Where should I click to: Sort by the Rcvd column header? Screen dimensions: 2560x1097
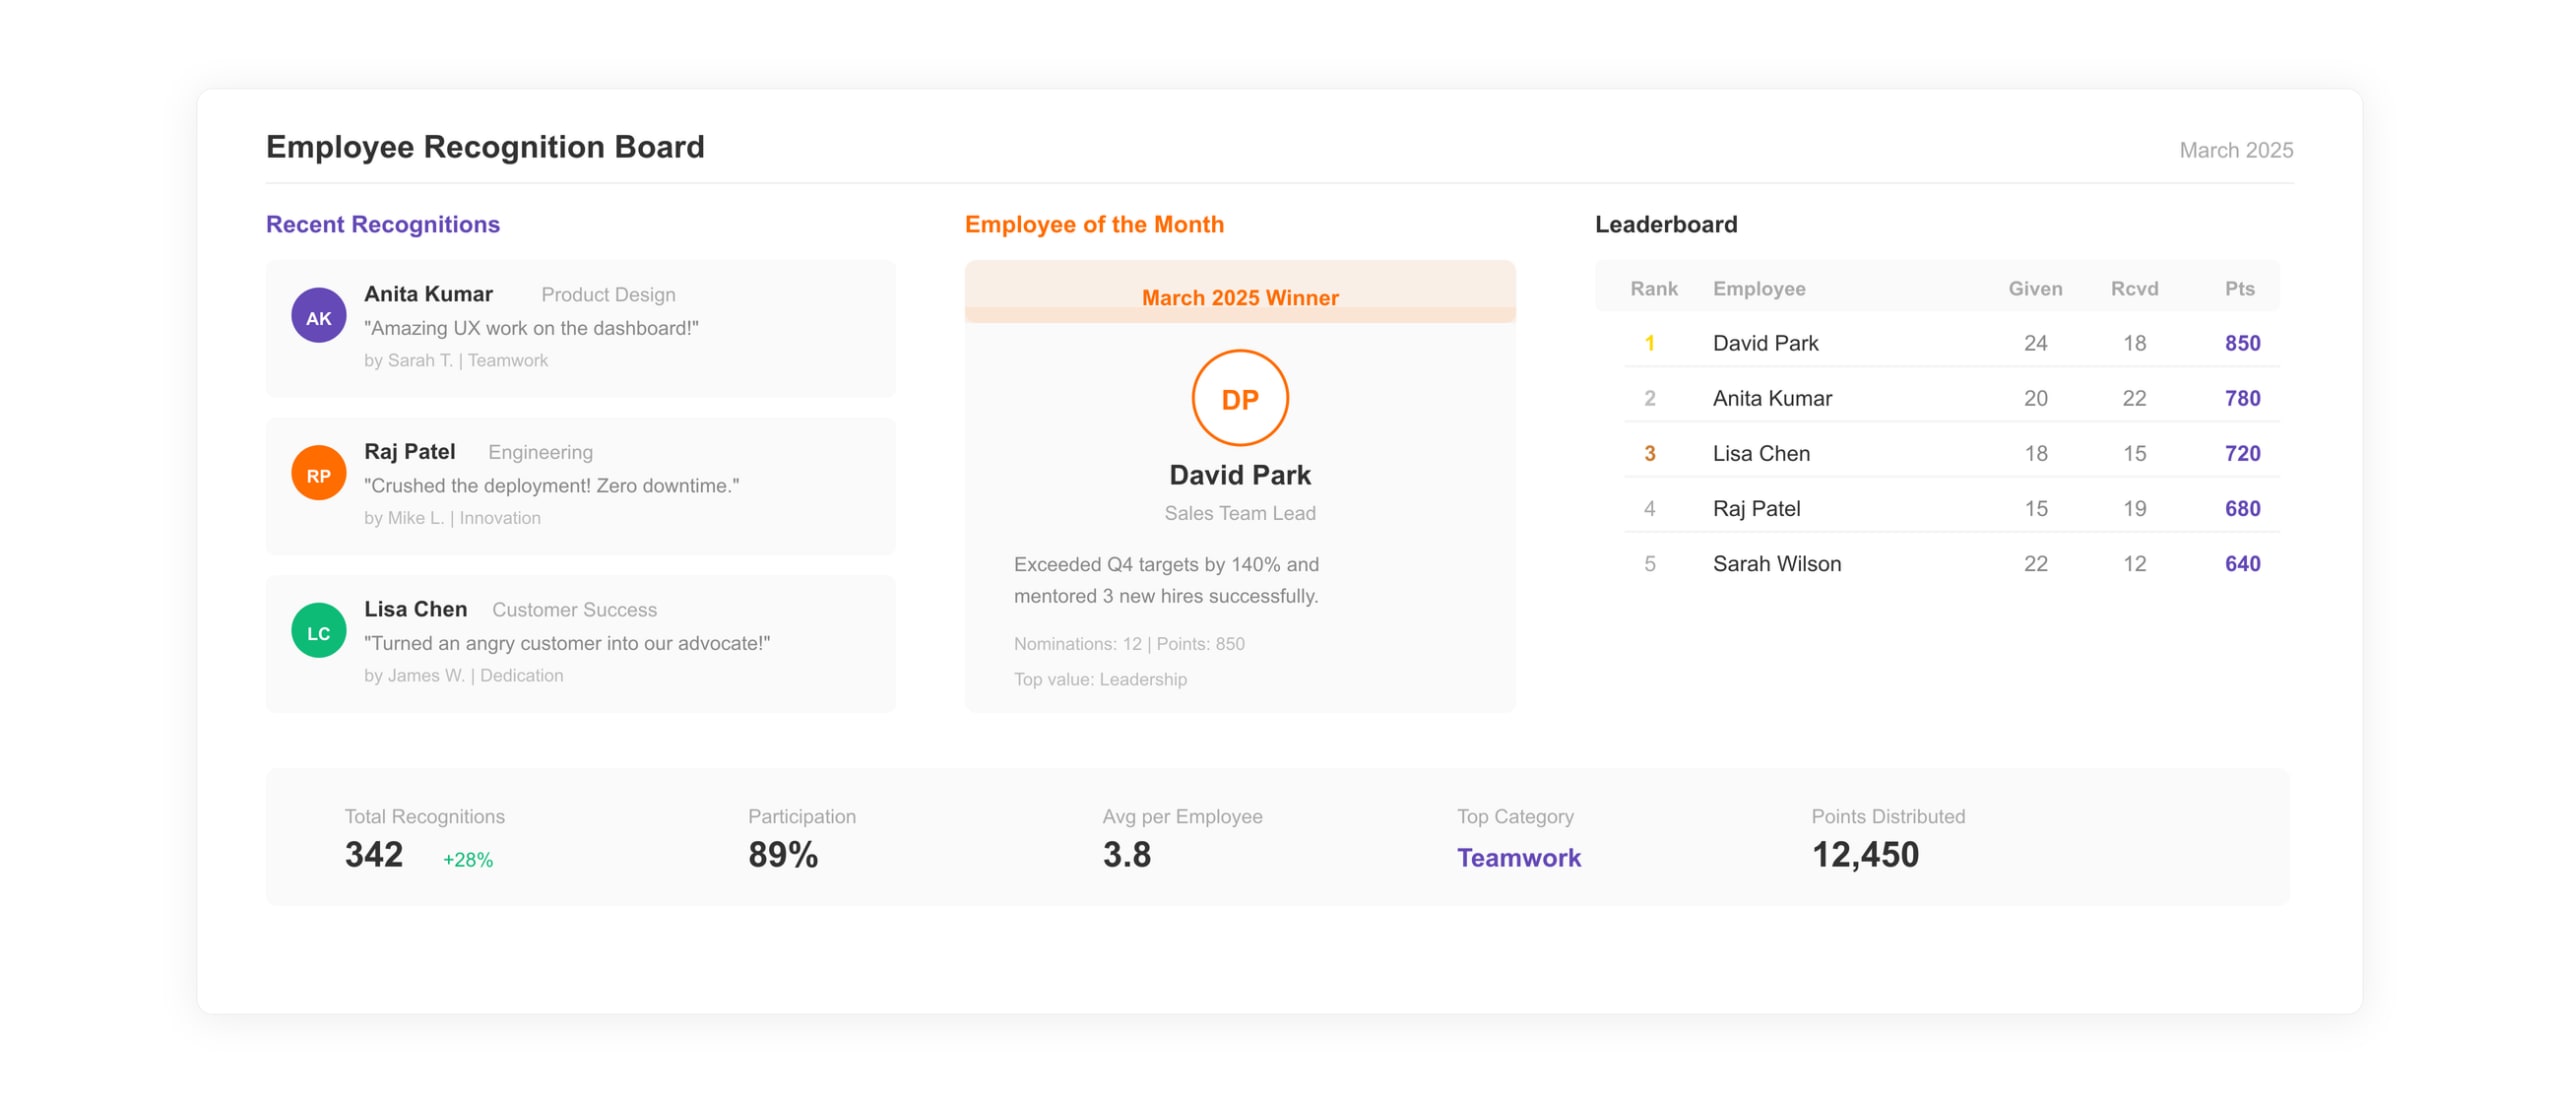(2134, 288)
